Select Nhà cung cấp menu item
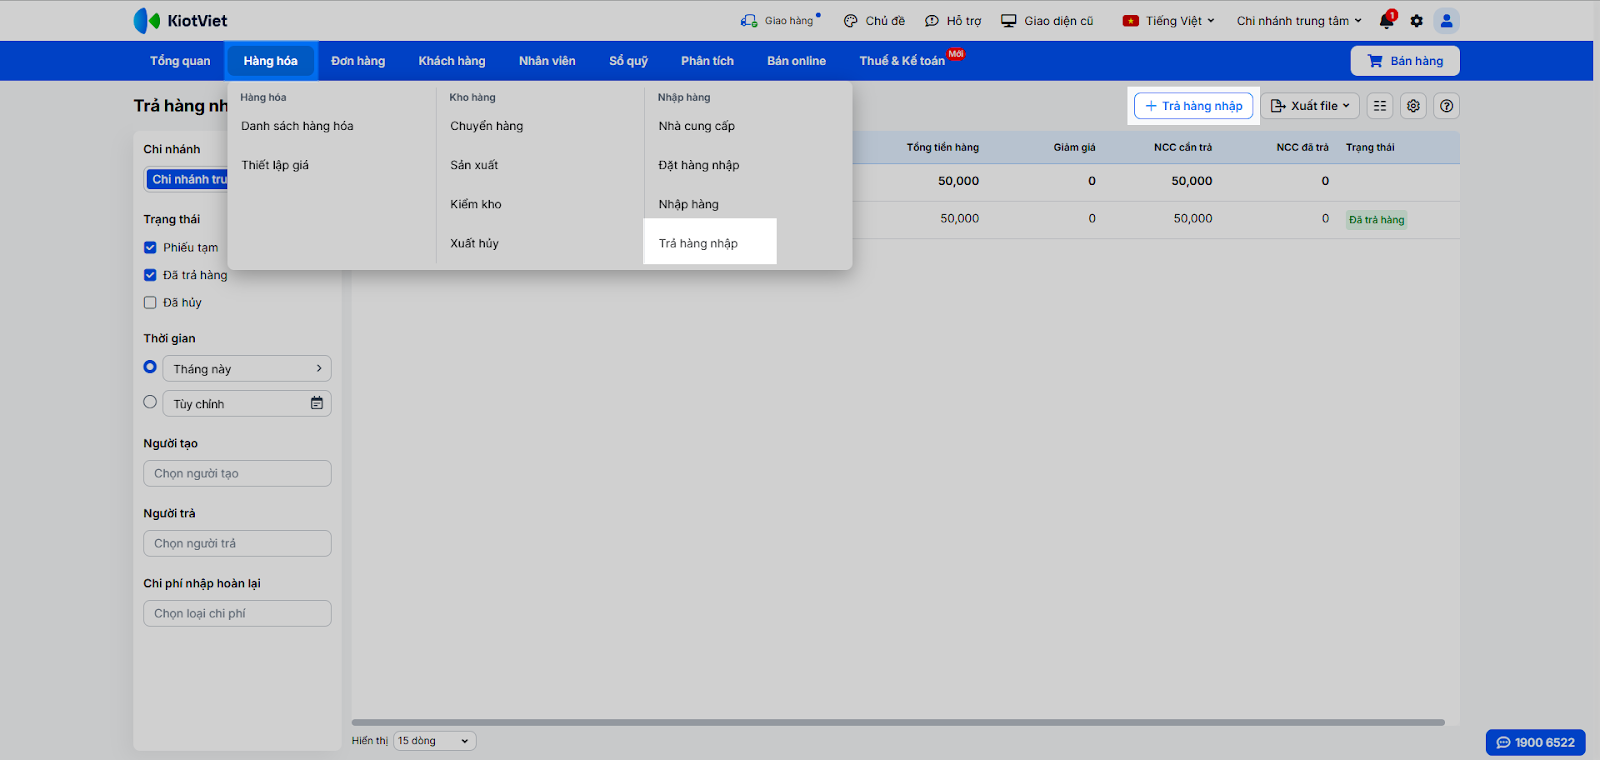 coord(697,126)
